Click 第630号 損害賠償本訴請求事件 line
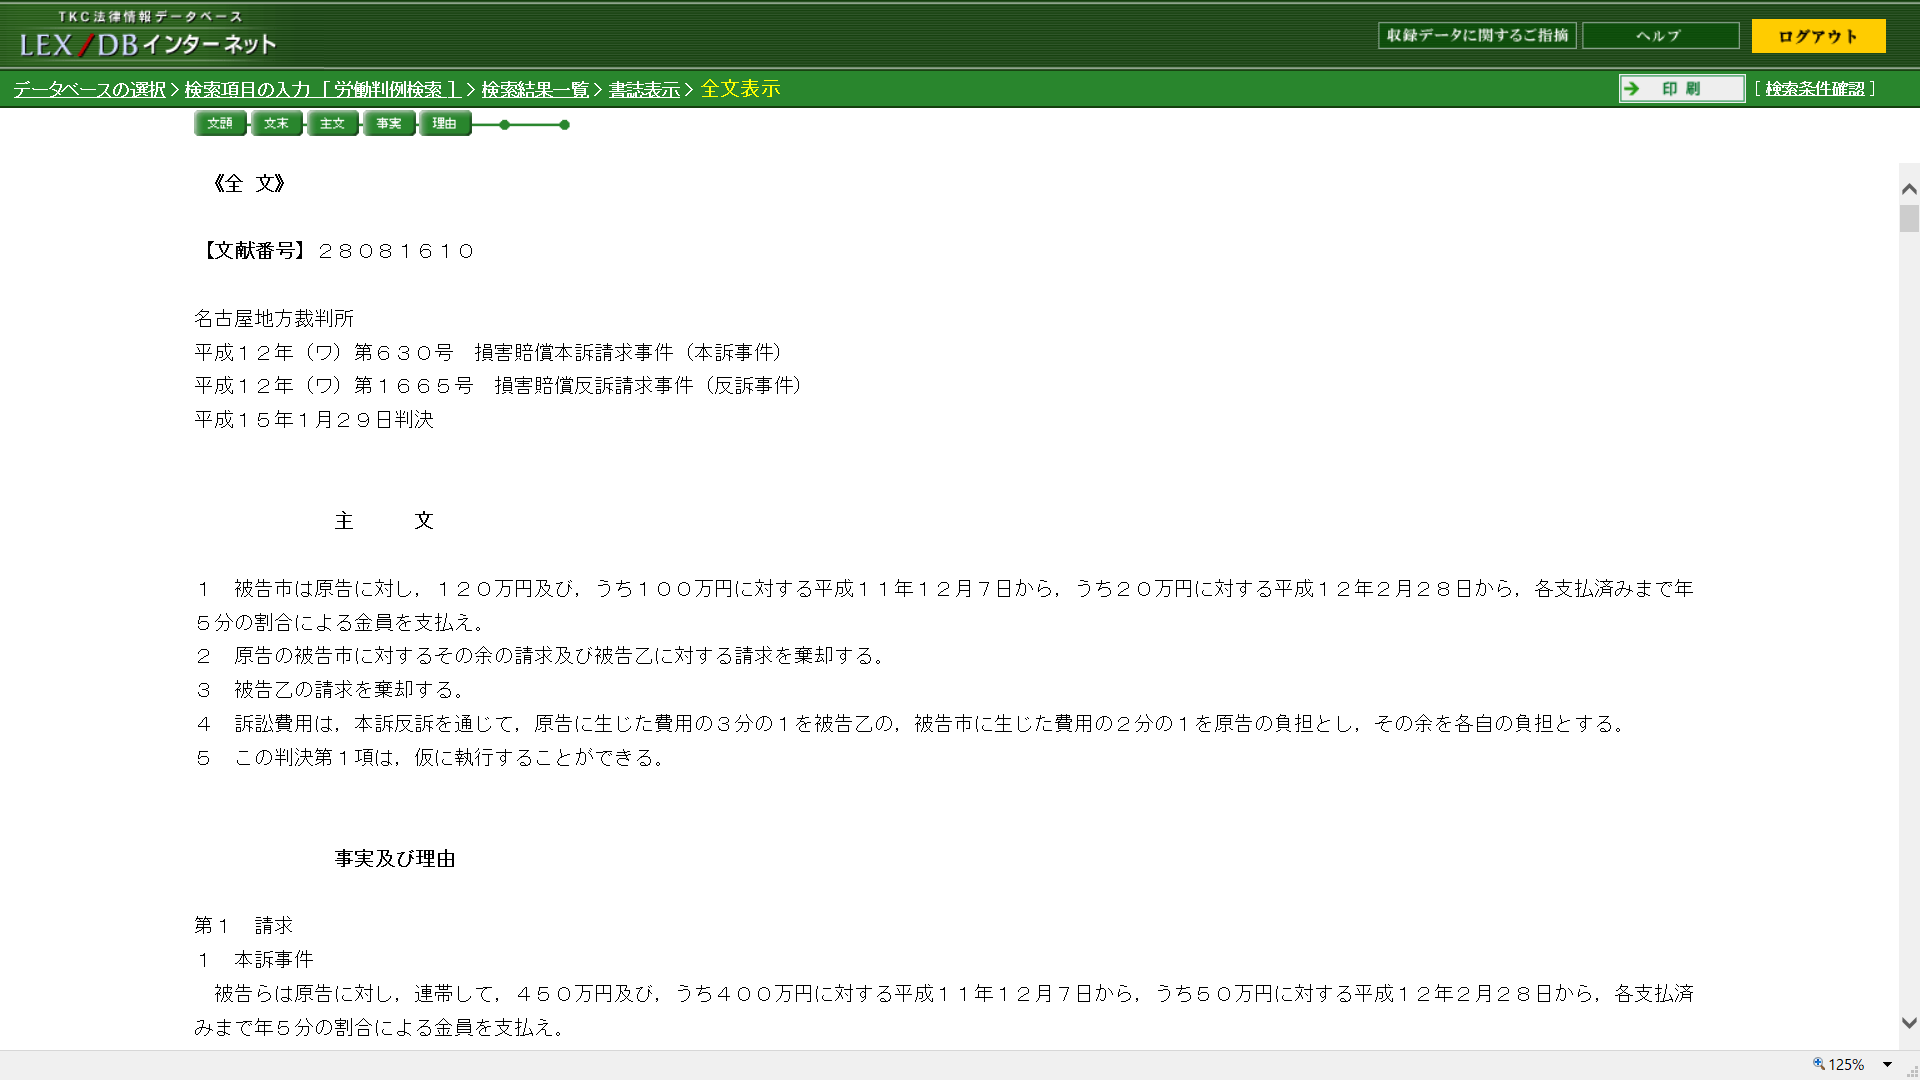1920x1080 pixels. pos(492,353)
